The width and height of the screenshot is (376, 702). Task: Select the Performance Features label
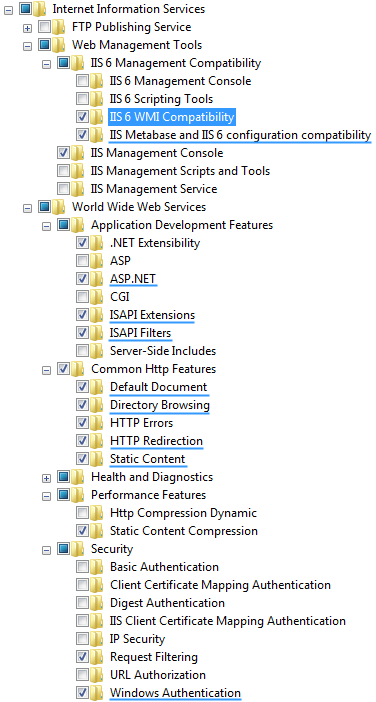pyautogui.click(x=149, y=495)
